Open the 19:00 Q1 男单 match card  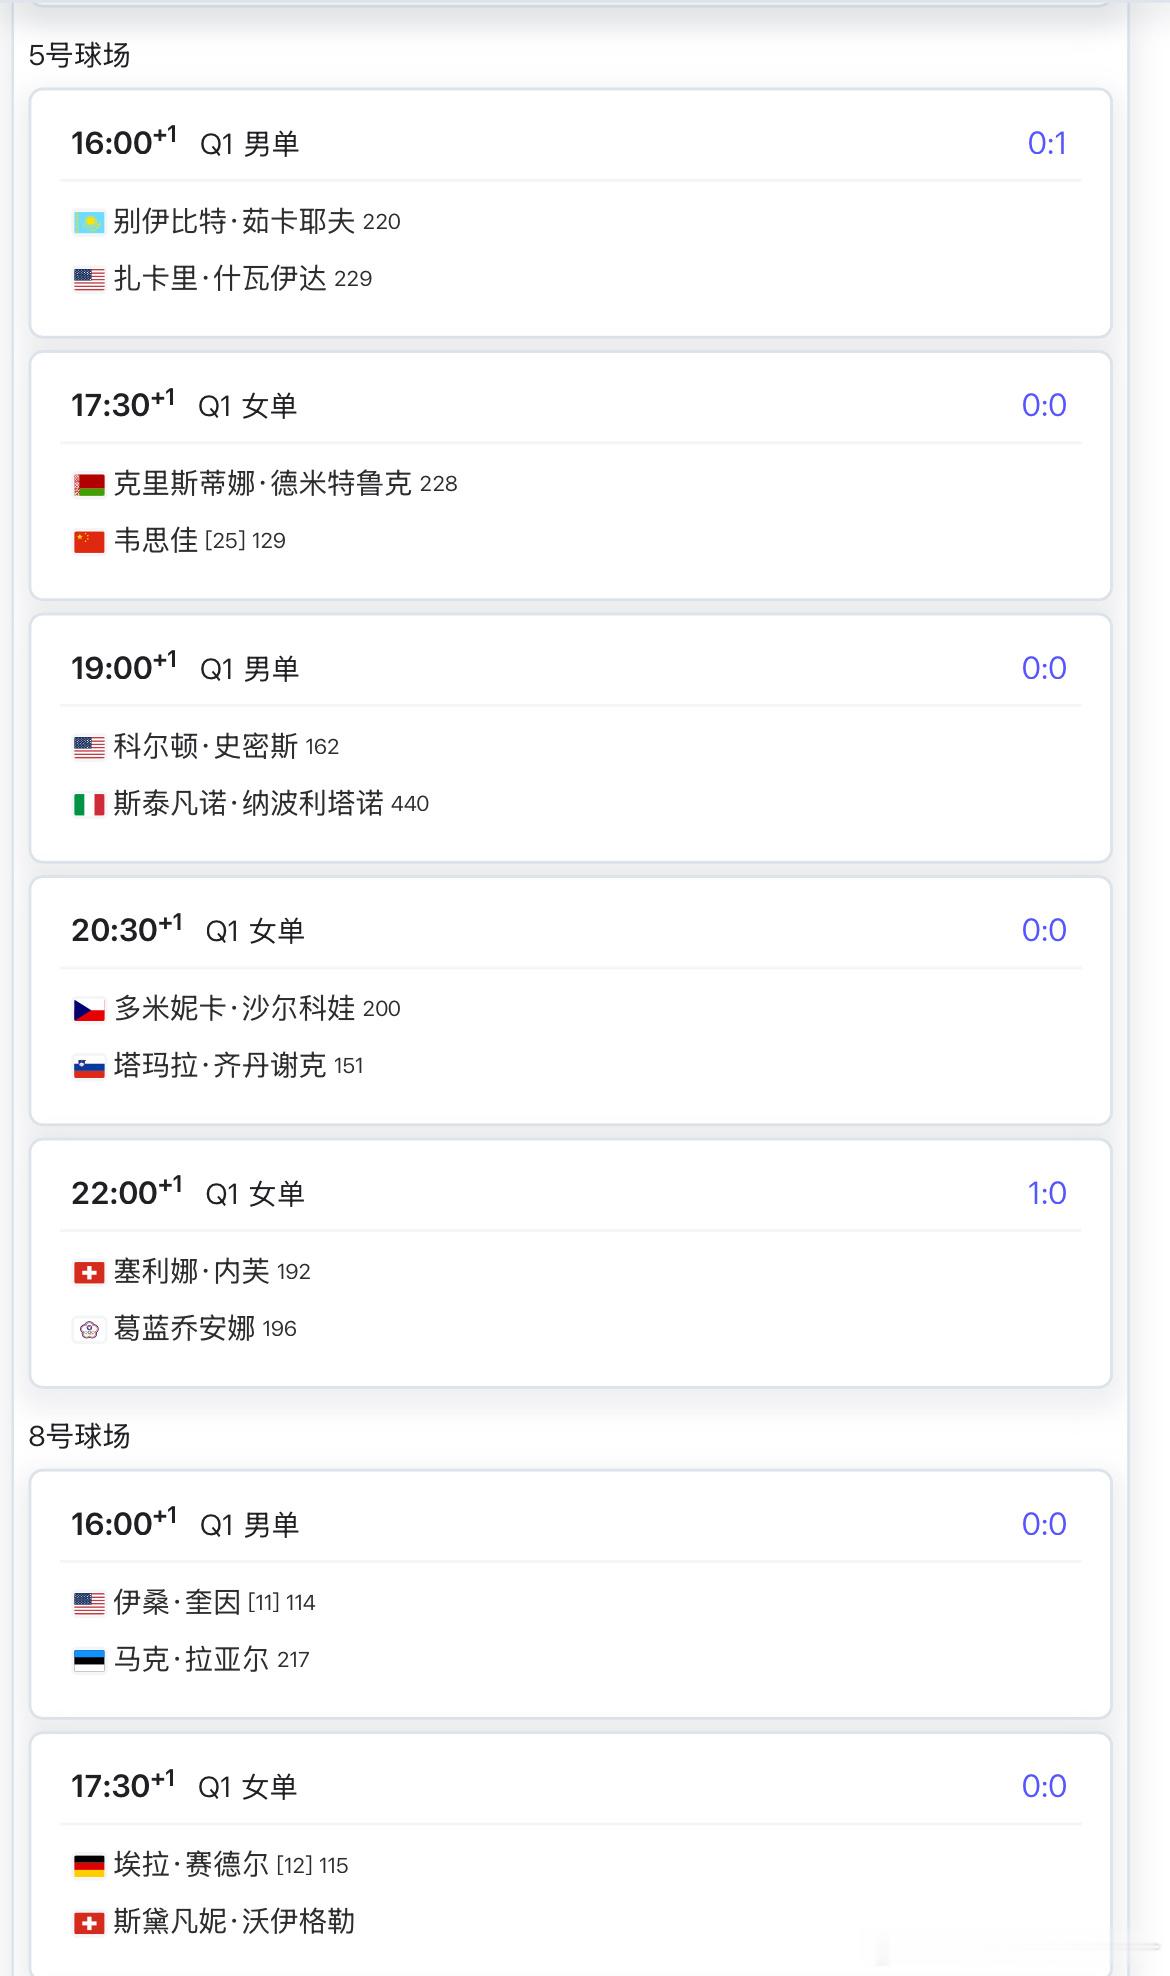click(570, 738)
